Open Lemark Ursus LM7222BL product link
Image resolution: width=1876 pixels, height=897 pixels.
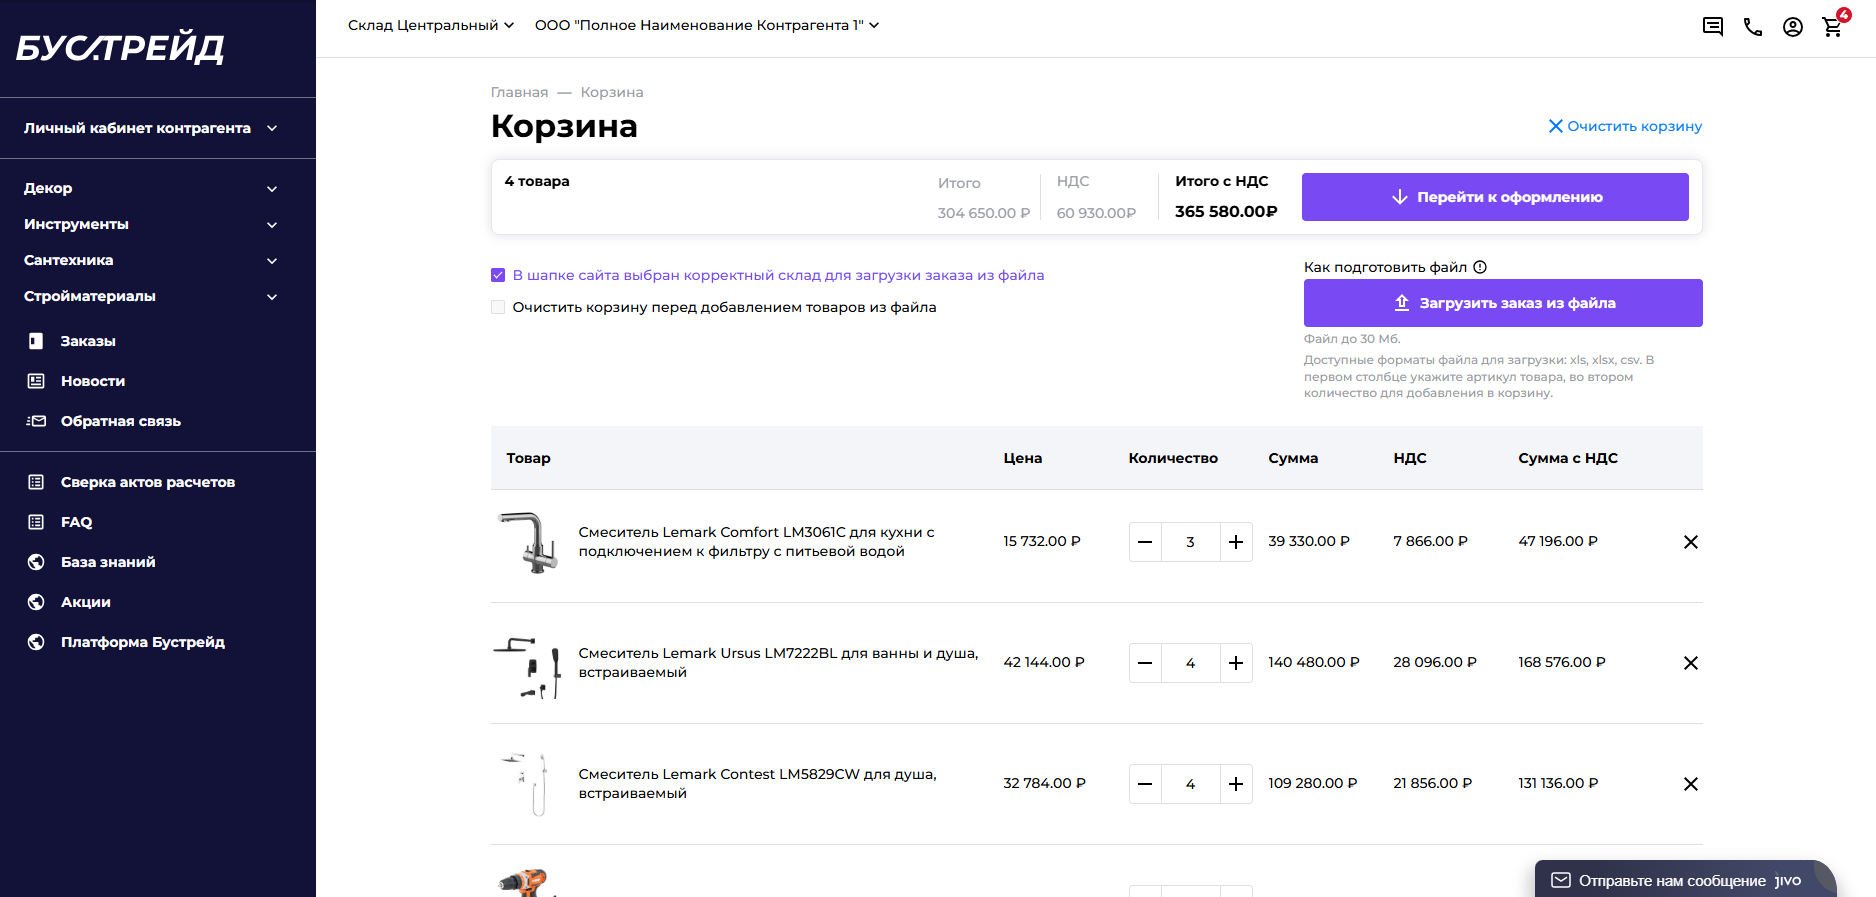pos(778,663)
